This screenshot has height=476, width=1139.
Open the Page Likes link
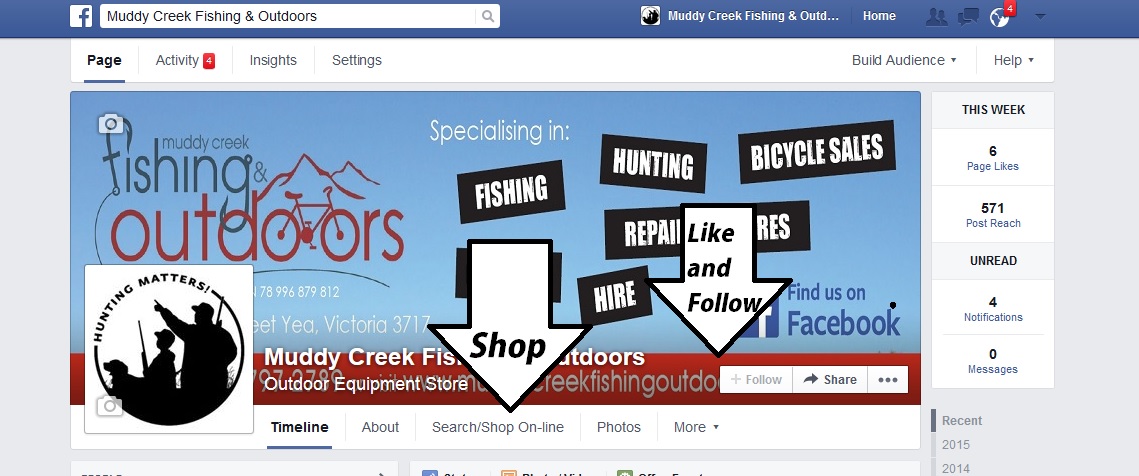tap(992, 166)
